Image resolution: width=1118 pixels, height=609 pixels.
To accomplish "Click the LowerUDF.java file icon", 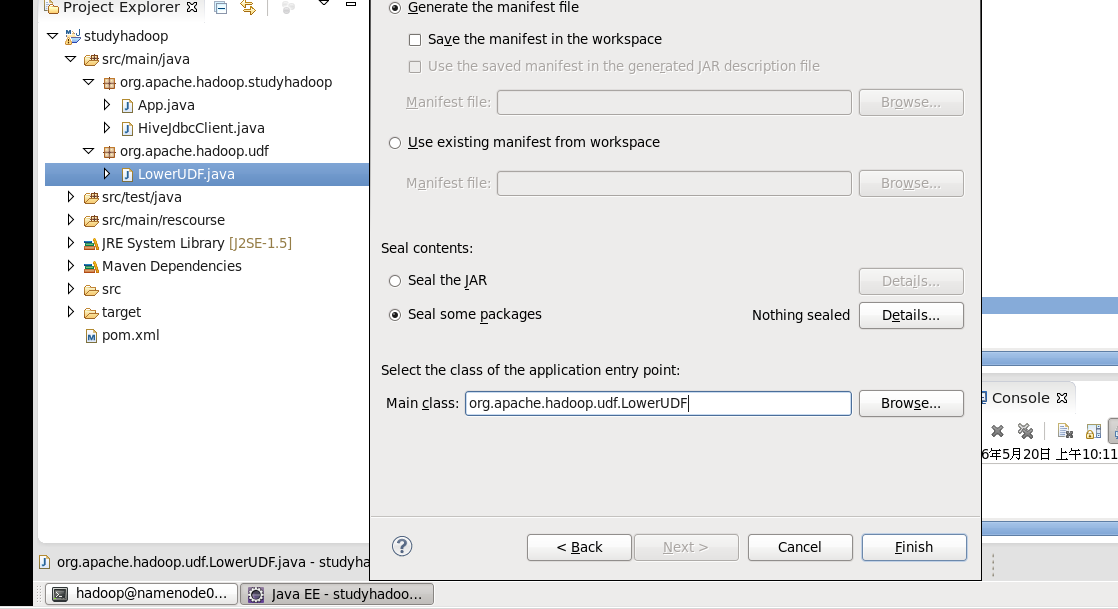I will (127, 175).
